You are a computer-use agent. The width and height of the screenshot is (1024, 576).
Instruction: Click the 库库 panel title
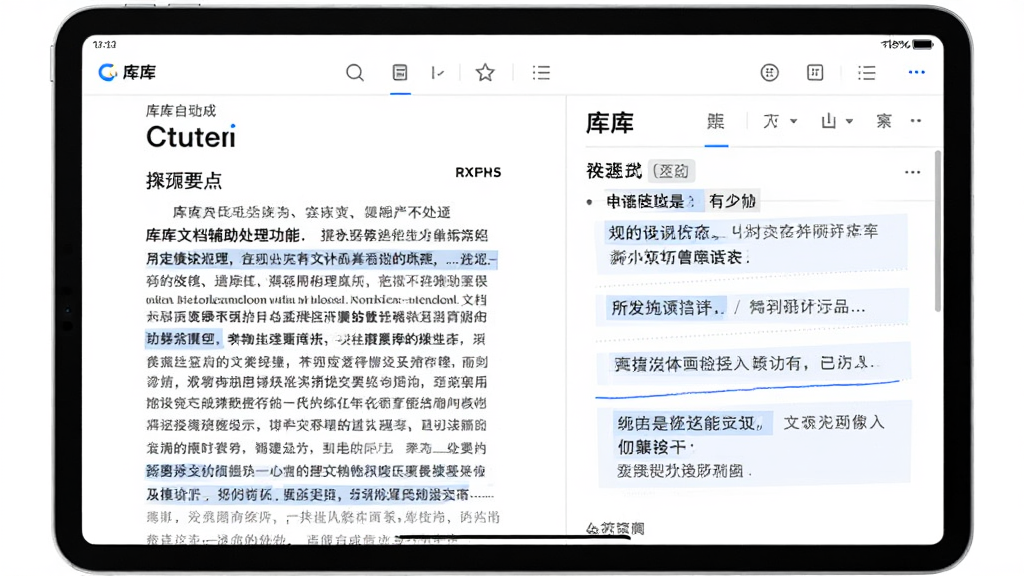coord(609,123)
